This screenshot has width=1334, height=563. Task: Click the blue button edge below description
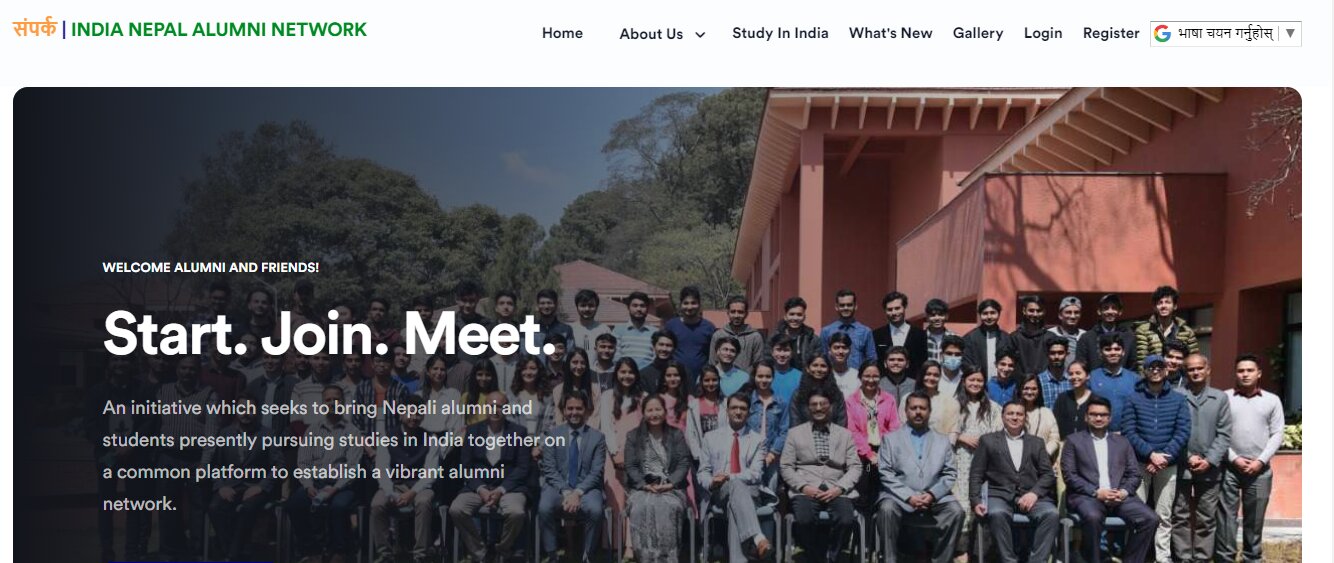(x=189, y=561)
